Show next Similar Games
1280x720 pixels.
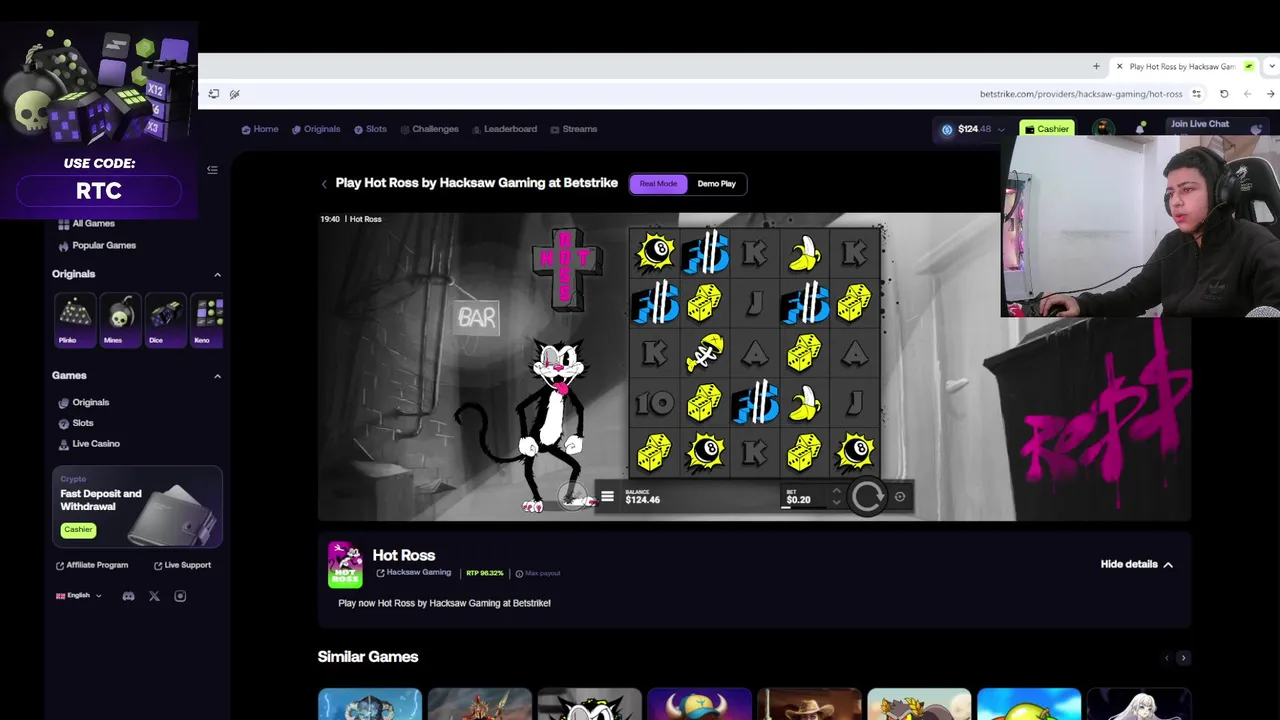coord(1183,658)
